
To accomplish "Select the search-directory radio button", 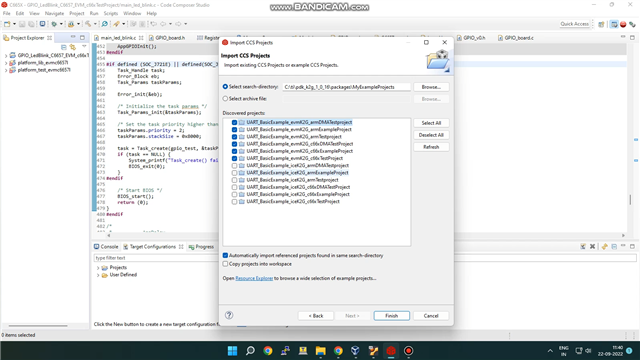I will [225, 87].
